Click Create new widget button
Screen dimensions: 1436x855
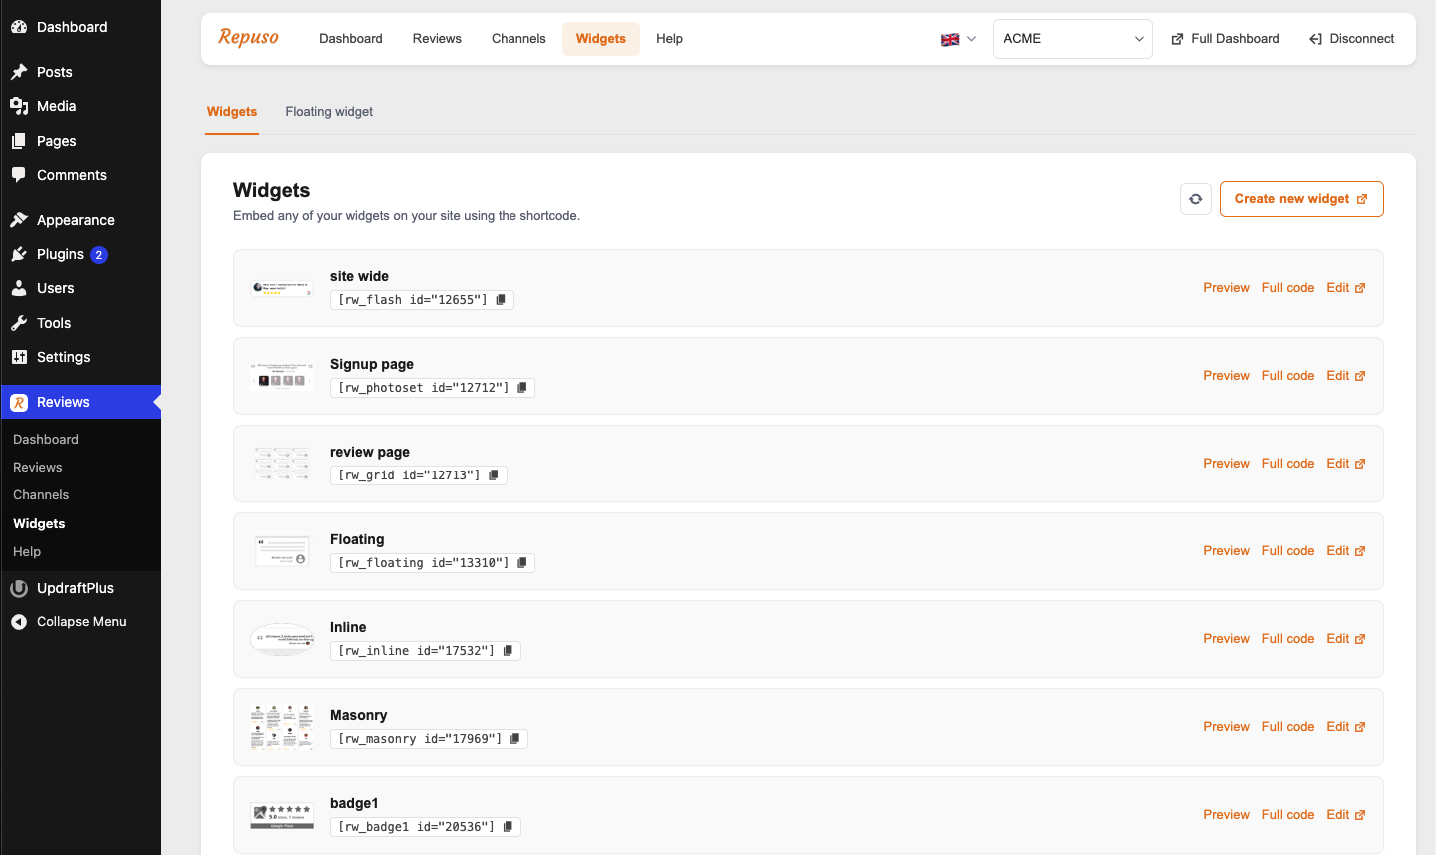pyautogui.click(x=1302, y=199)
